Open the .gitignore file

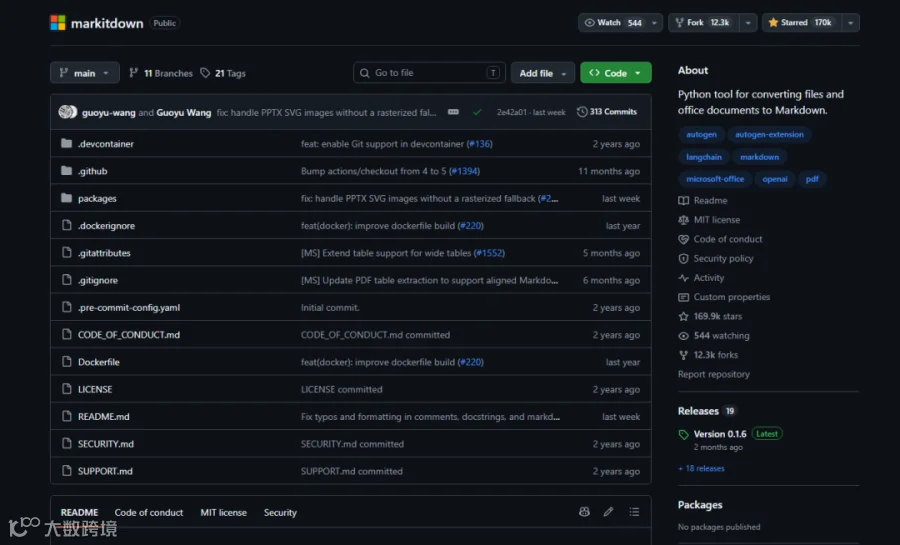(98, 280)
